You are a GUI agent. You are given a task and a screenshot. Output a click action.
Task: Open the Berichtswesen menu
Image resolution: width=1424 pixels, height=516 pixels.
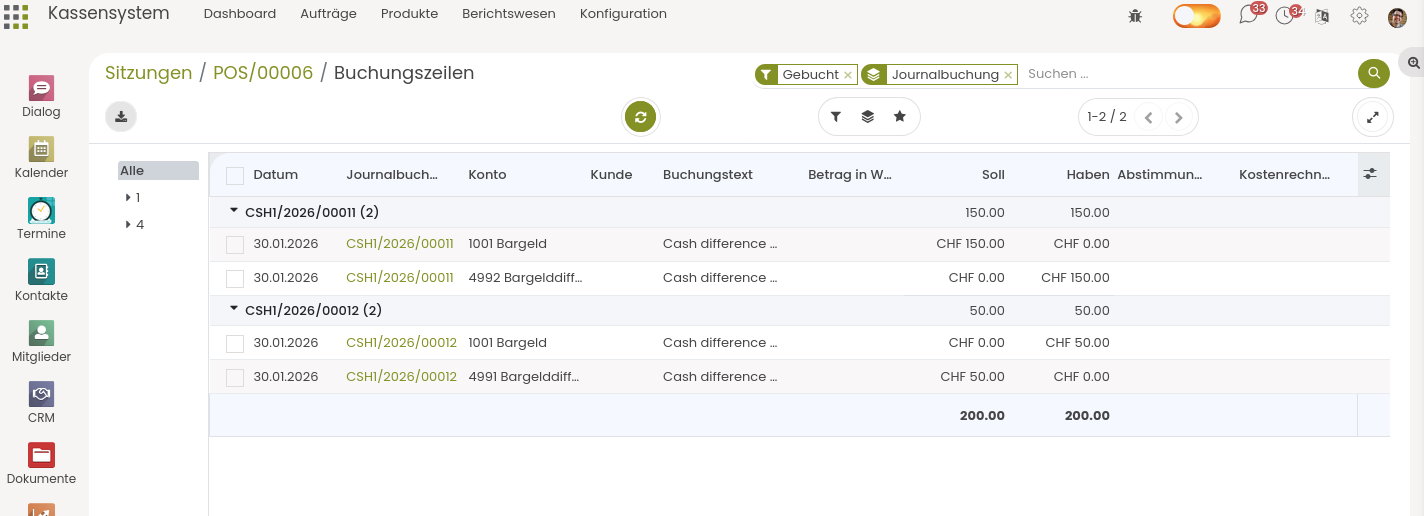pos(508,14)
